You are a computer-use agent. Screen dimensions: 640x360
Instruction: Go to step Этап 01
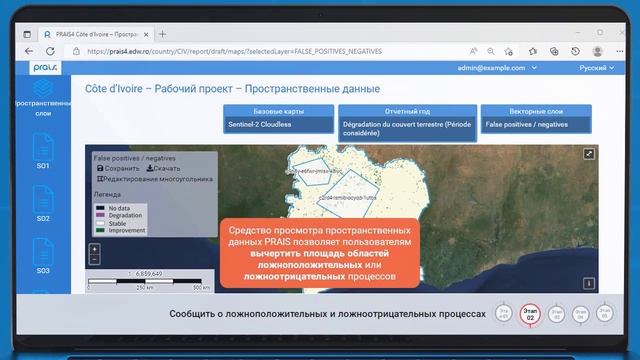[504, 313]
